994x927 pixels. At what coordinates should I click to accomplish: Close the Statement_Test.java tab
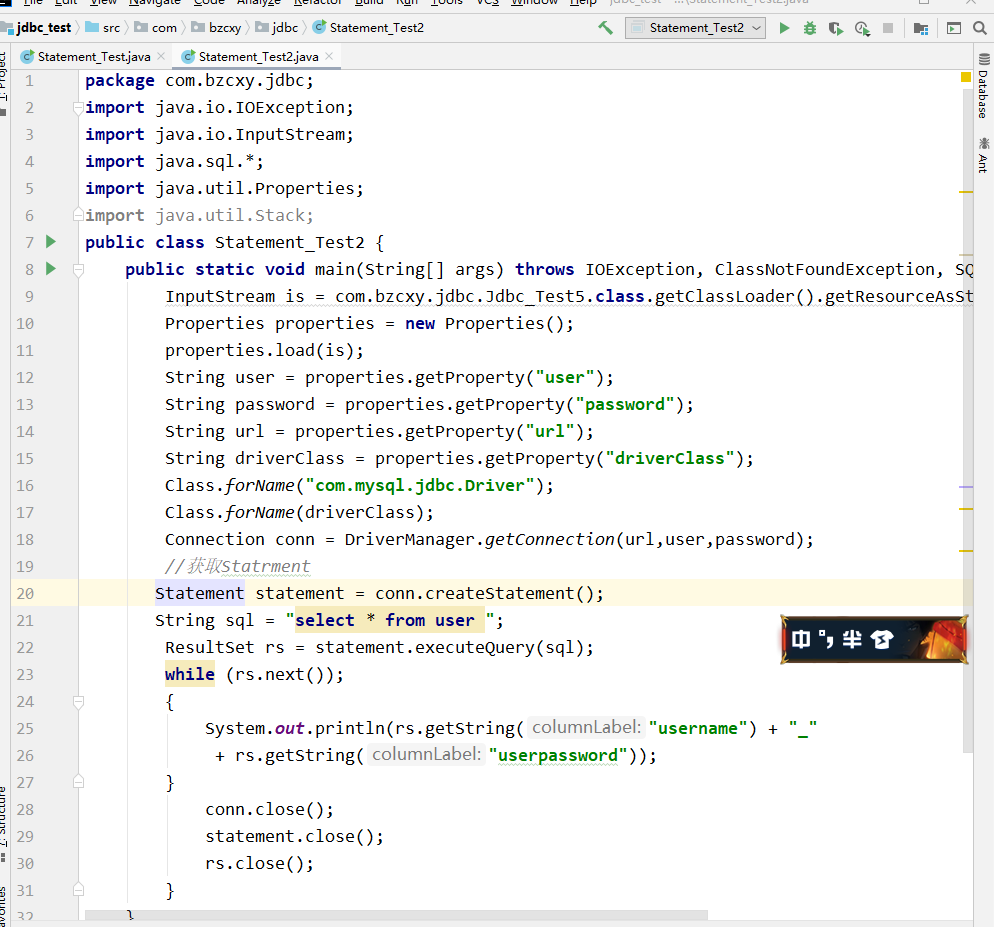pyautogui.click(x=161, y=56)
